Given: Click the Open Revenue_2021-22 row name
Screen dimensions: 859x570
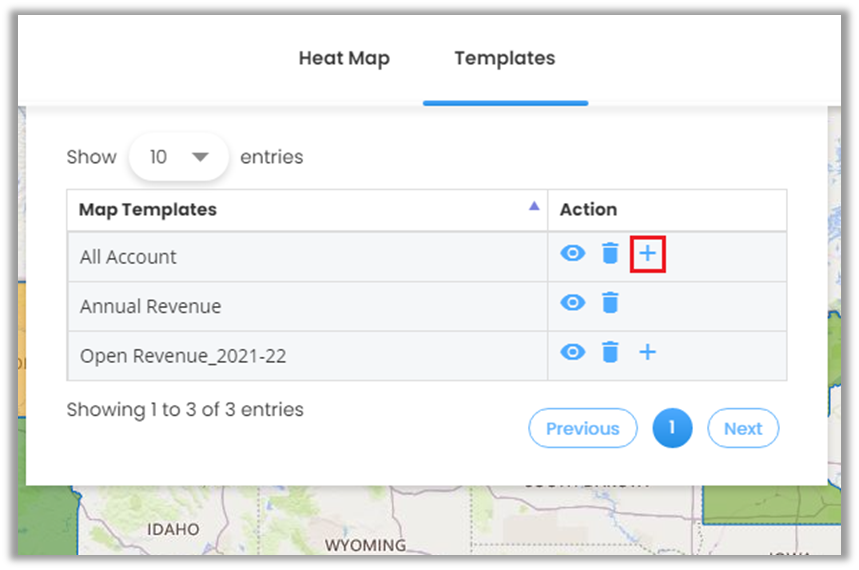Looking at the screenshot, I should tap(183, 356).
